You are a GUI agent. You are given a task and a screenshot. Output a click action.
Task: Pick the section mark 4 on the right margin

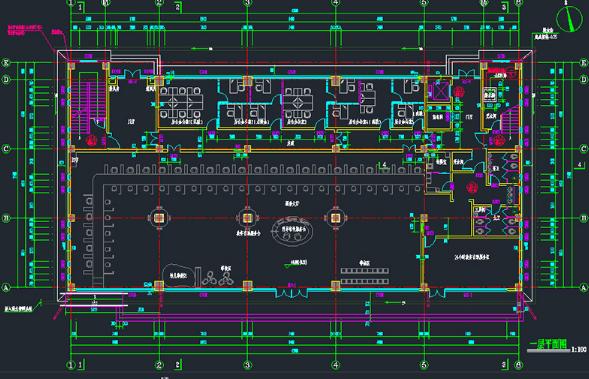click(579, 165)
